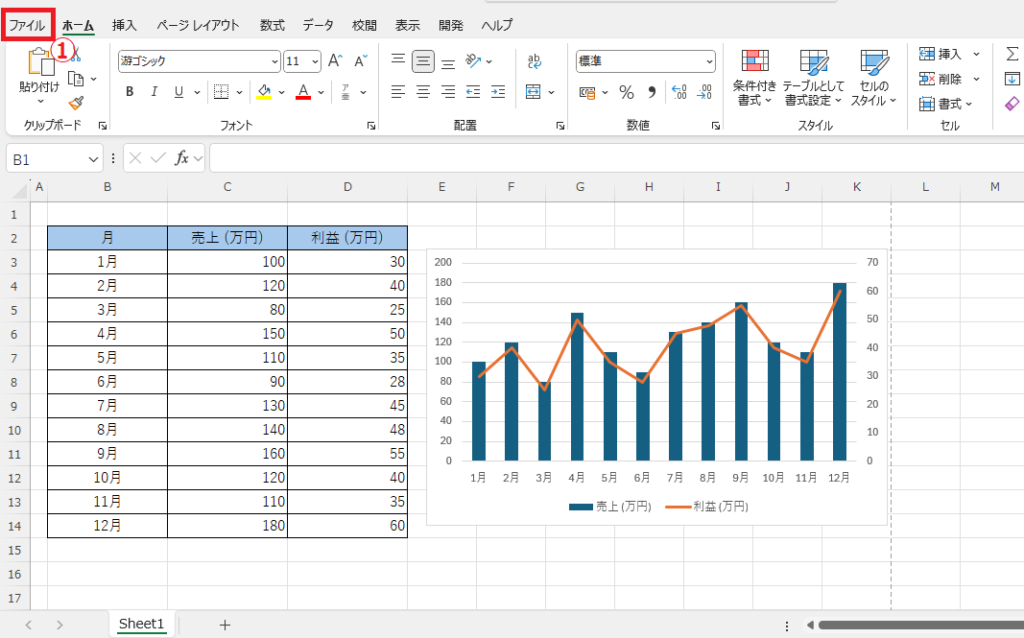1024x638 pixels.
Task: Switch to the 挿入 ribbon tab
Action: (124, 25)
